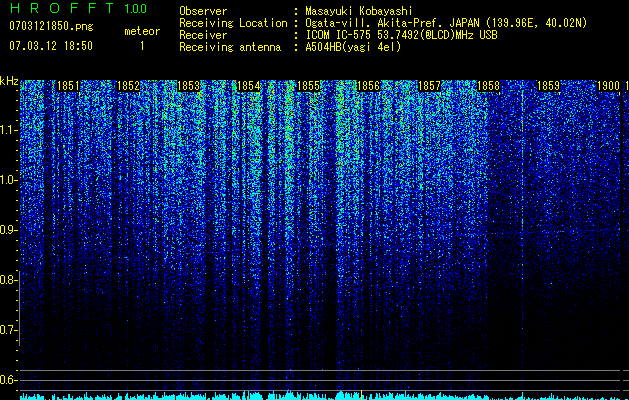The image size is (629, 400).
Task: Click the 1856 time marker
Action: pyautogui.click(x=368, y=86)
